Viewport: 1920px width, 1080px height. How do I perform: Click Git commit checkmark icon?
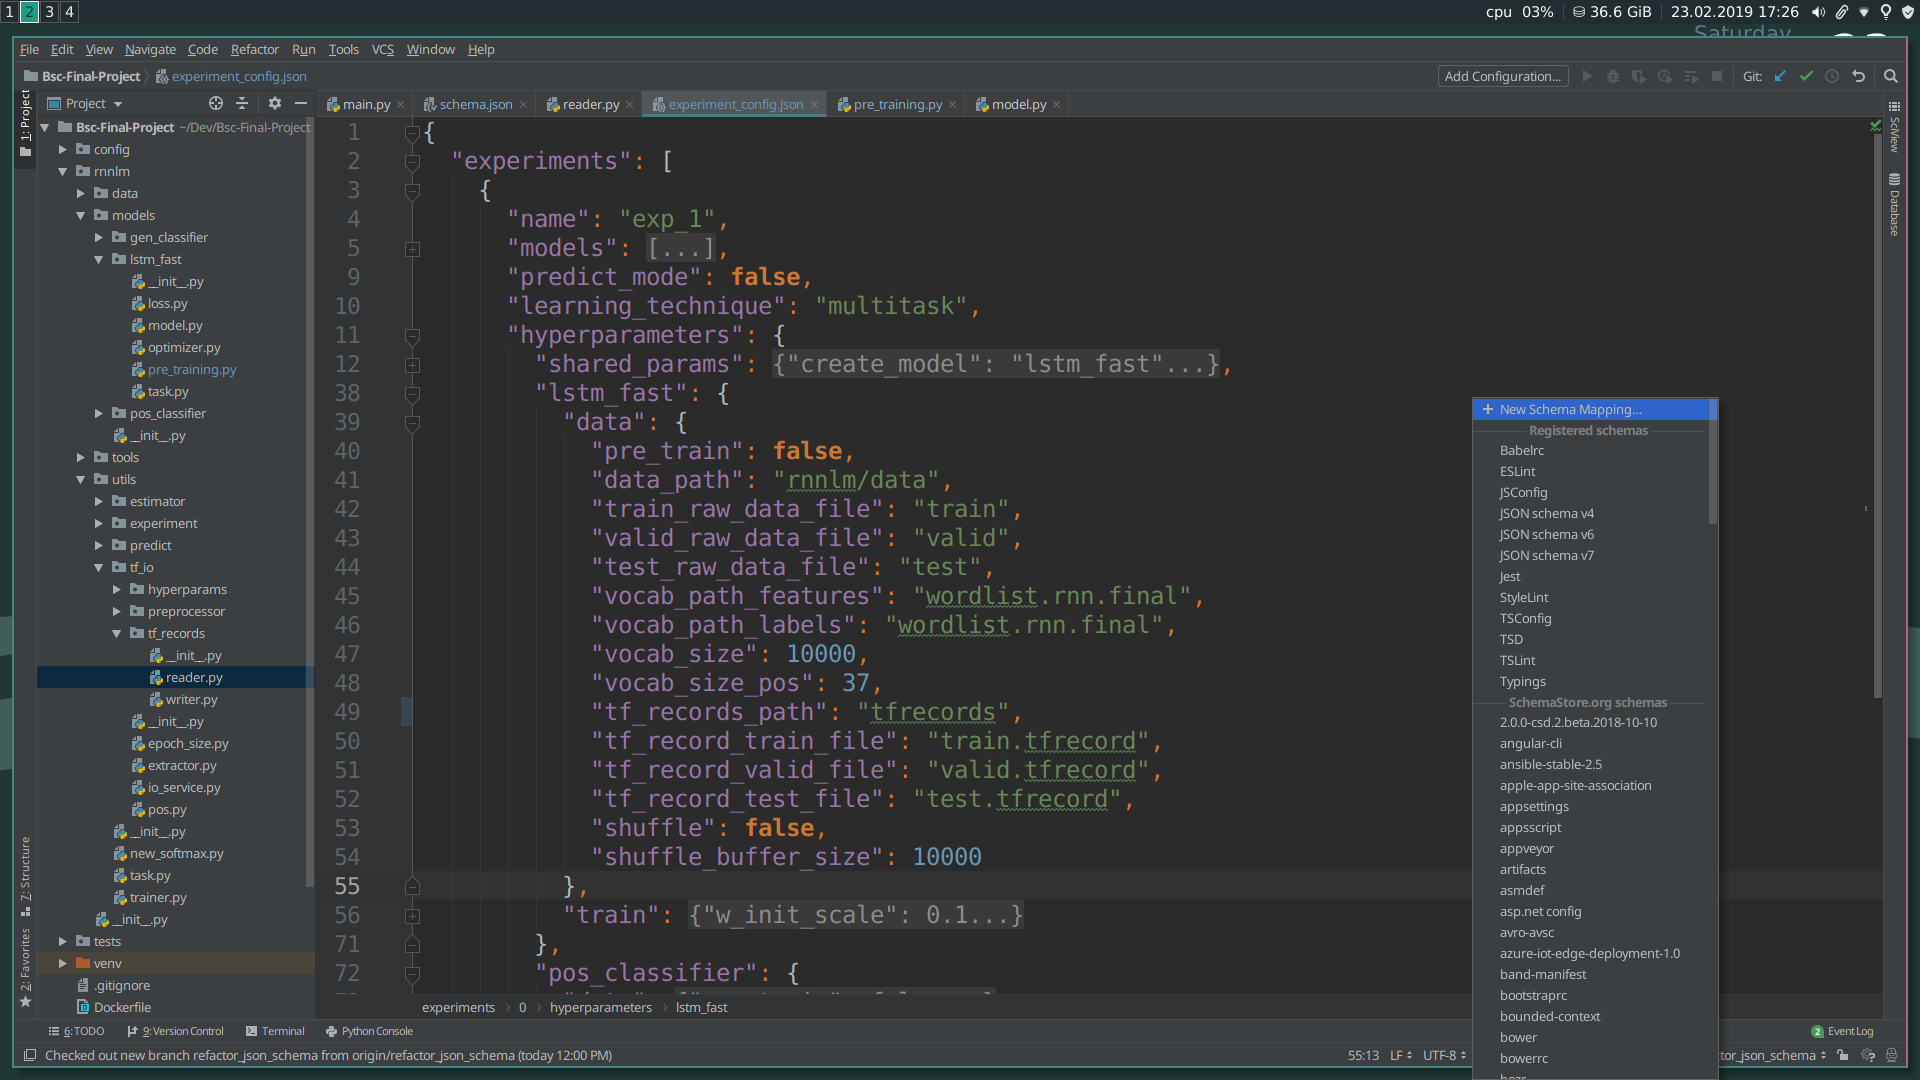1806,76
